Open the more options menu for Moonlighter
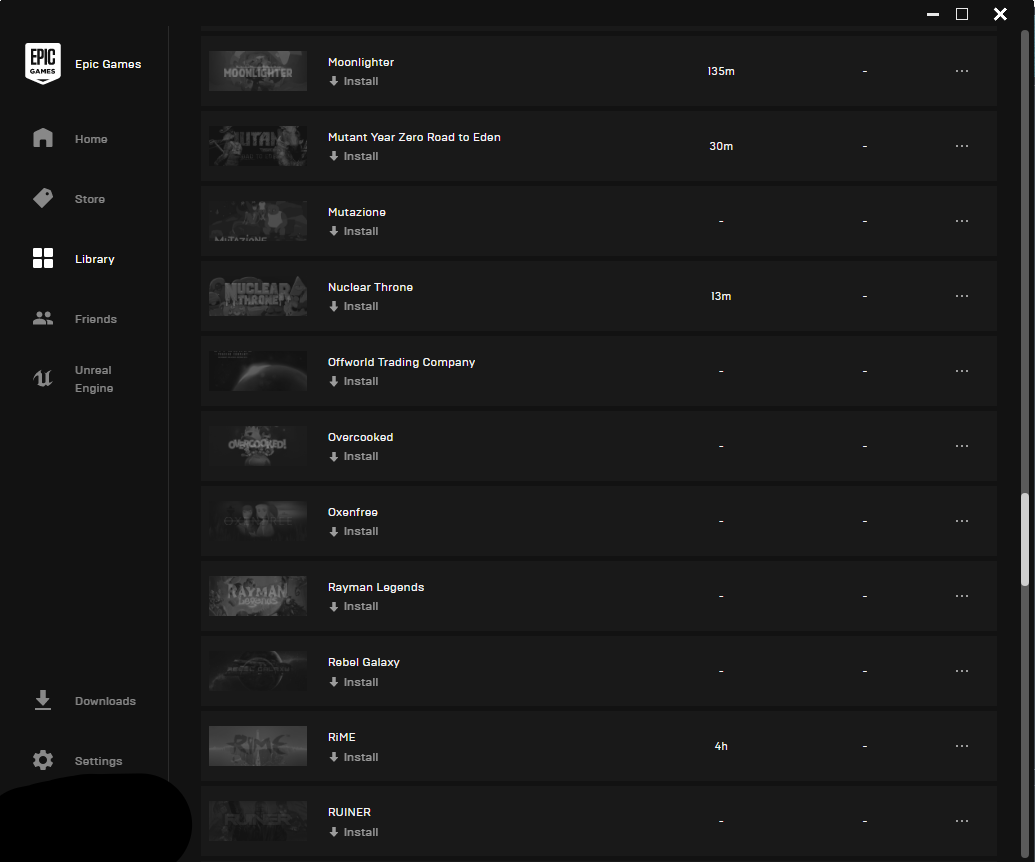1035x862 pixels. (962, 71)
